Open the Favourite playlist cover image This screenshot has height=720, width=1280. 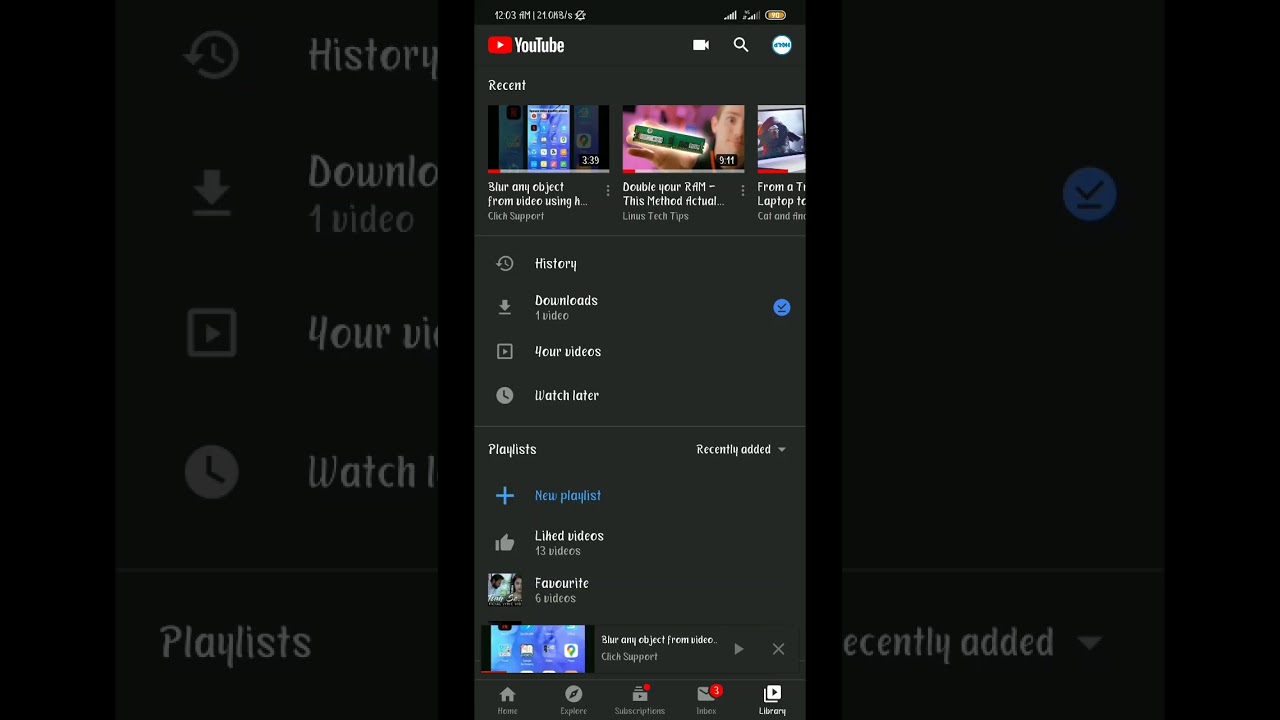[505, 590]
